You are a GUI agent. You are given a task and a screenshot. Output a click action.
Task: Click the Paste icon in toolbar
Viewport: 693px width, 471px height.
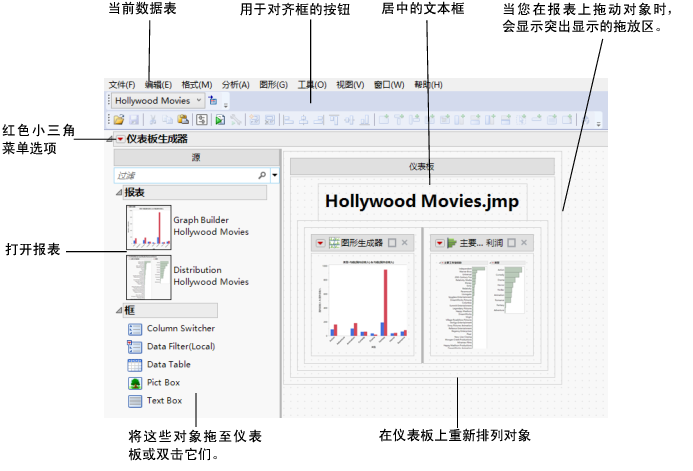[183, 120]
